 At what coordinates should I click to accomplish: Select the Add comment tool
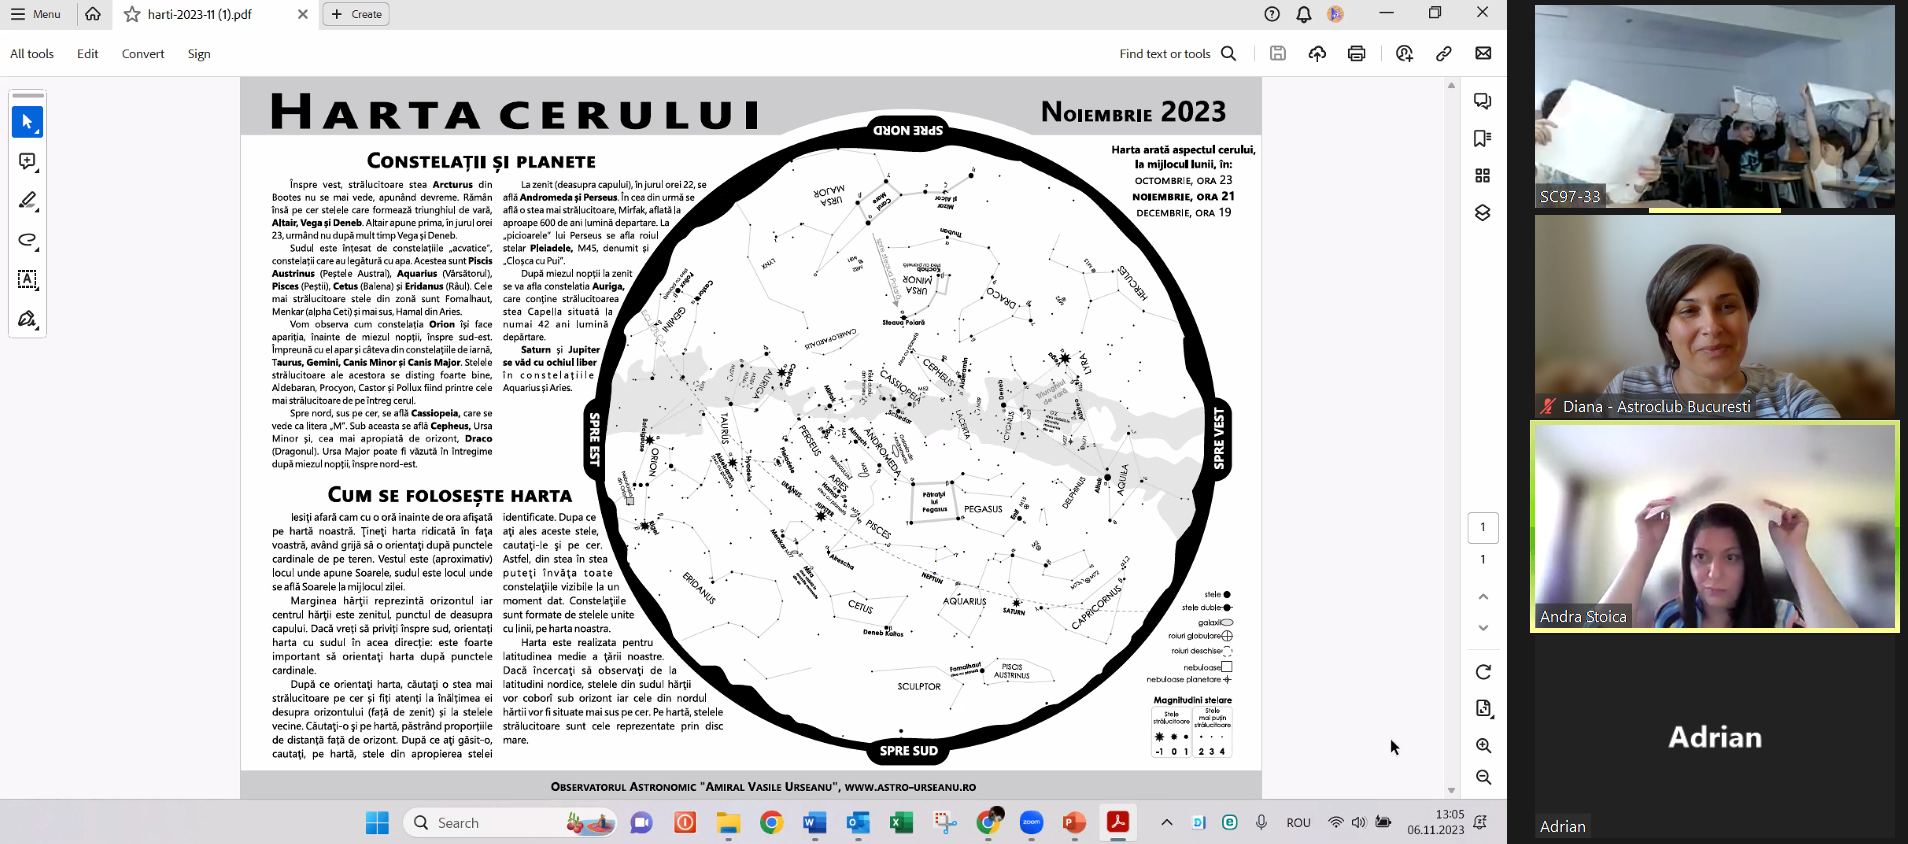pos(27,161)
